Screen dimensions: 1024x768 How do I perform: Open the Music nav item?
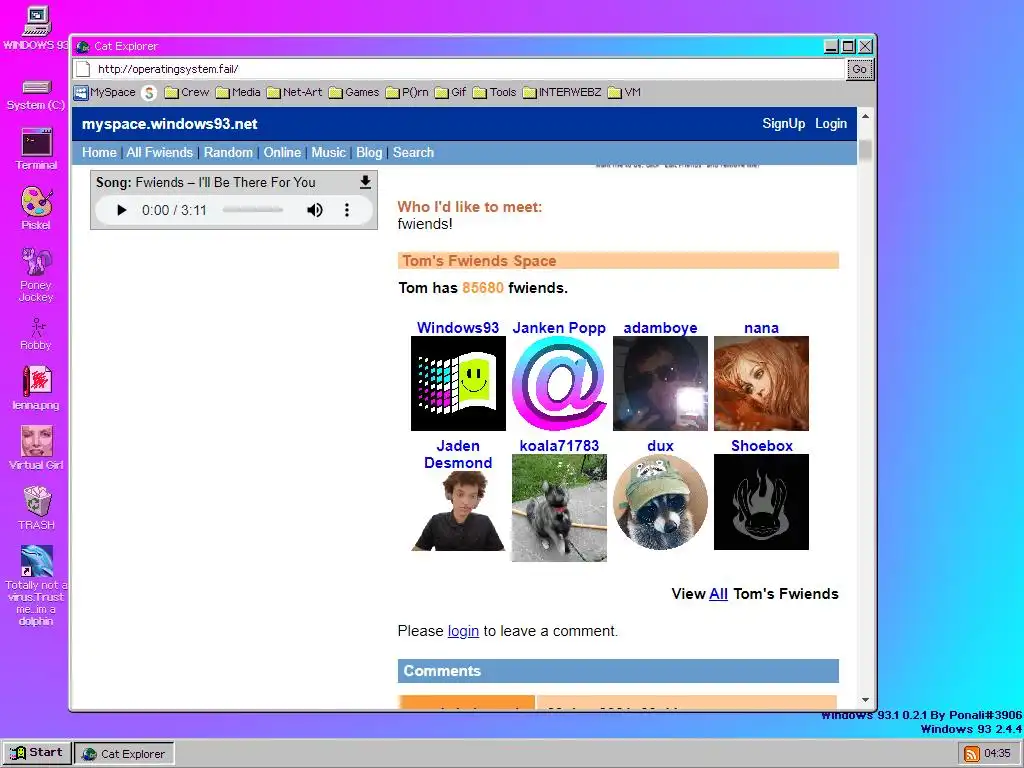(328, 153)
